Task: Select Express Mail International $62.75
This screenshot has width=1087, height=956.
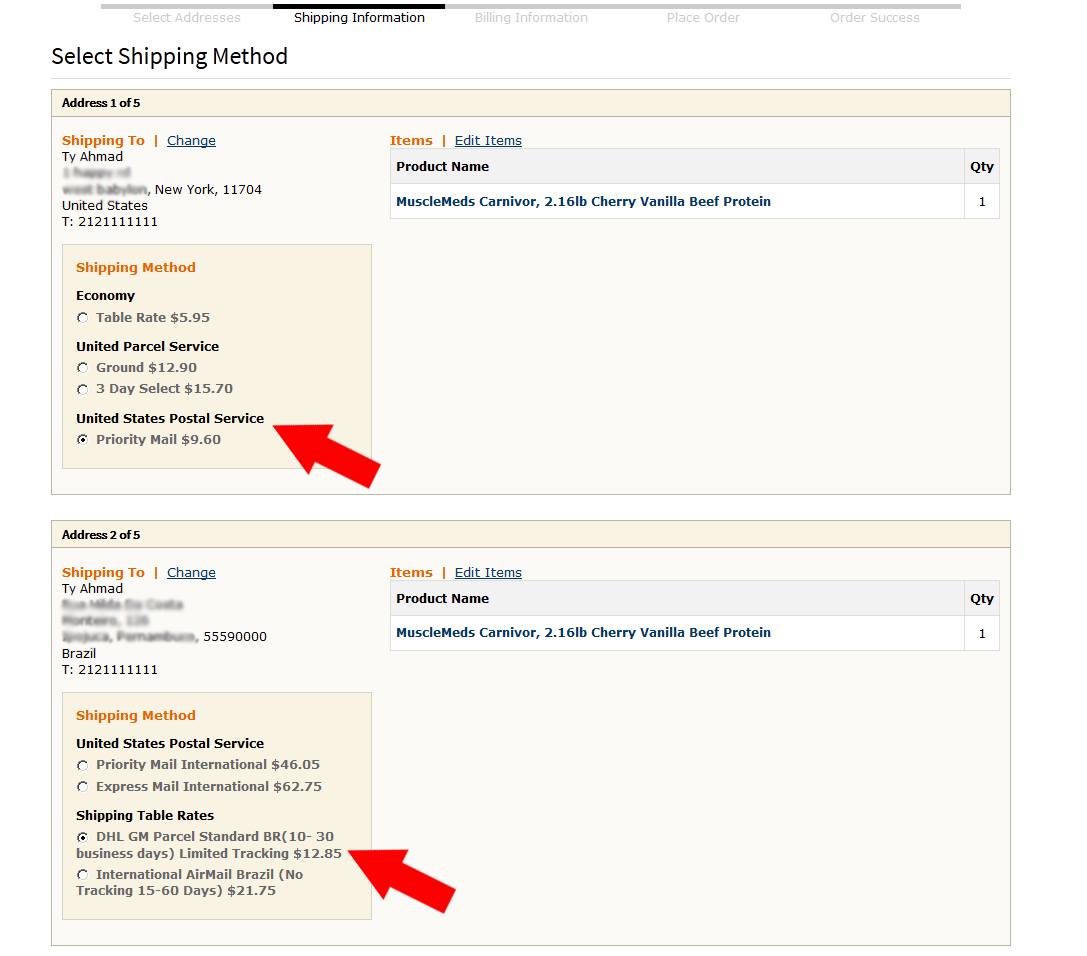Action: tap(83, 787)
